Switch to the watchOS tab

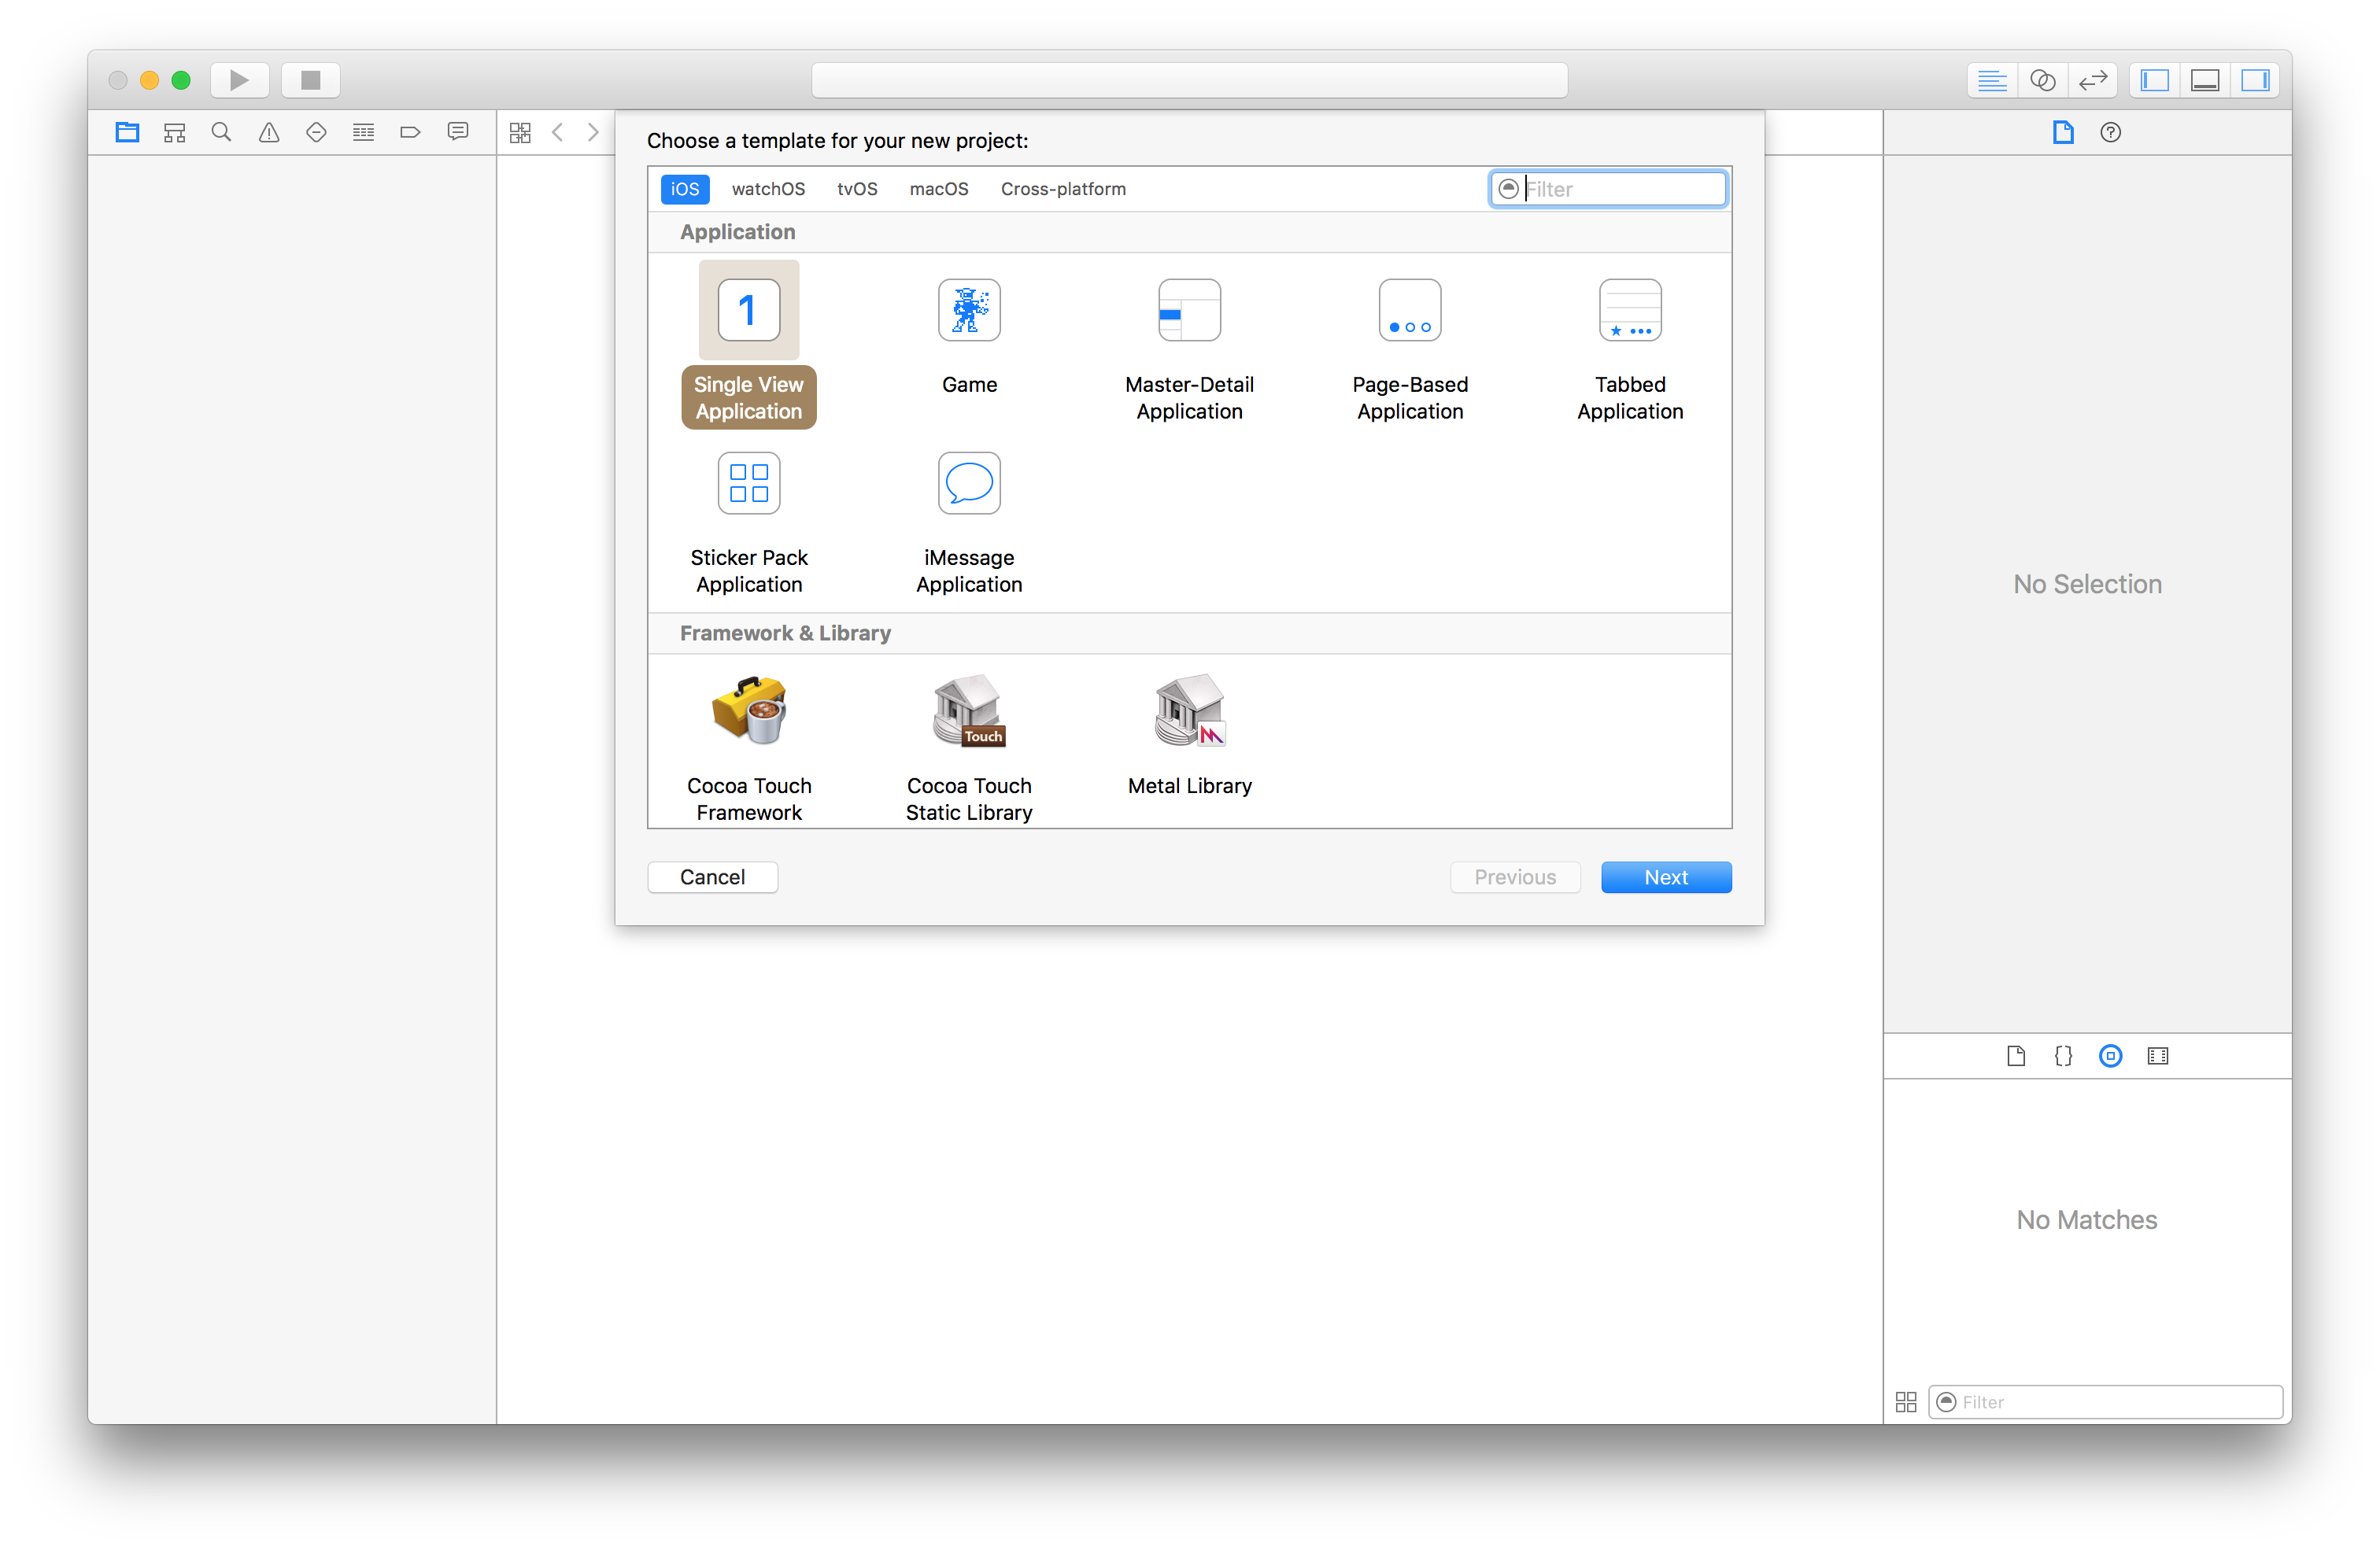[767, 189]
